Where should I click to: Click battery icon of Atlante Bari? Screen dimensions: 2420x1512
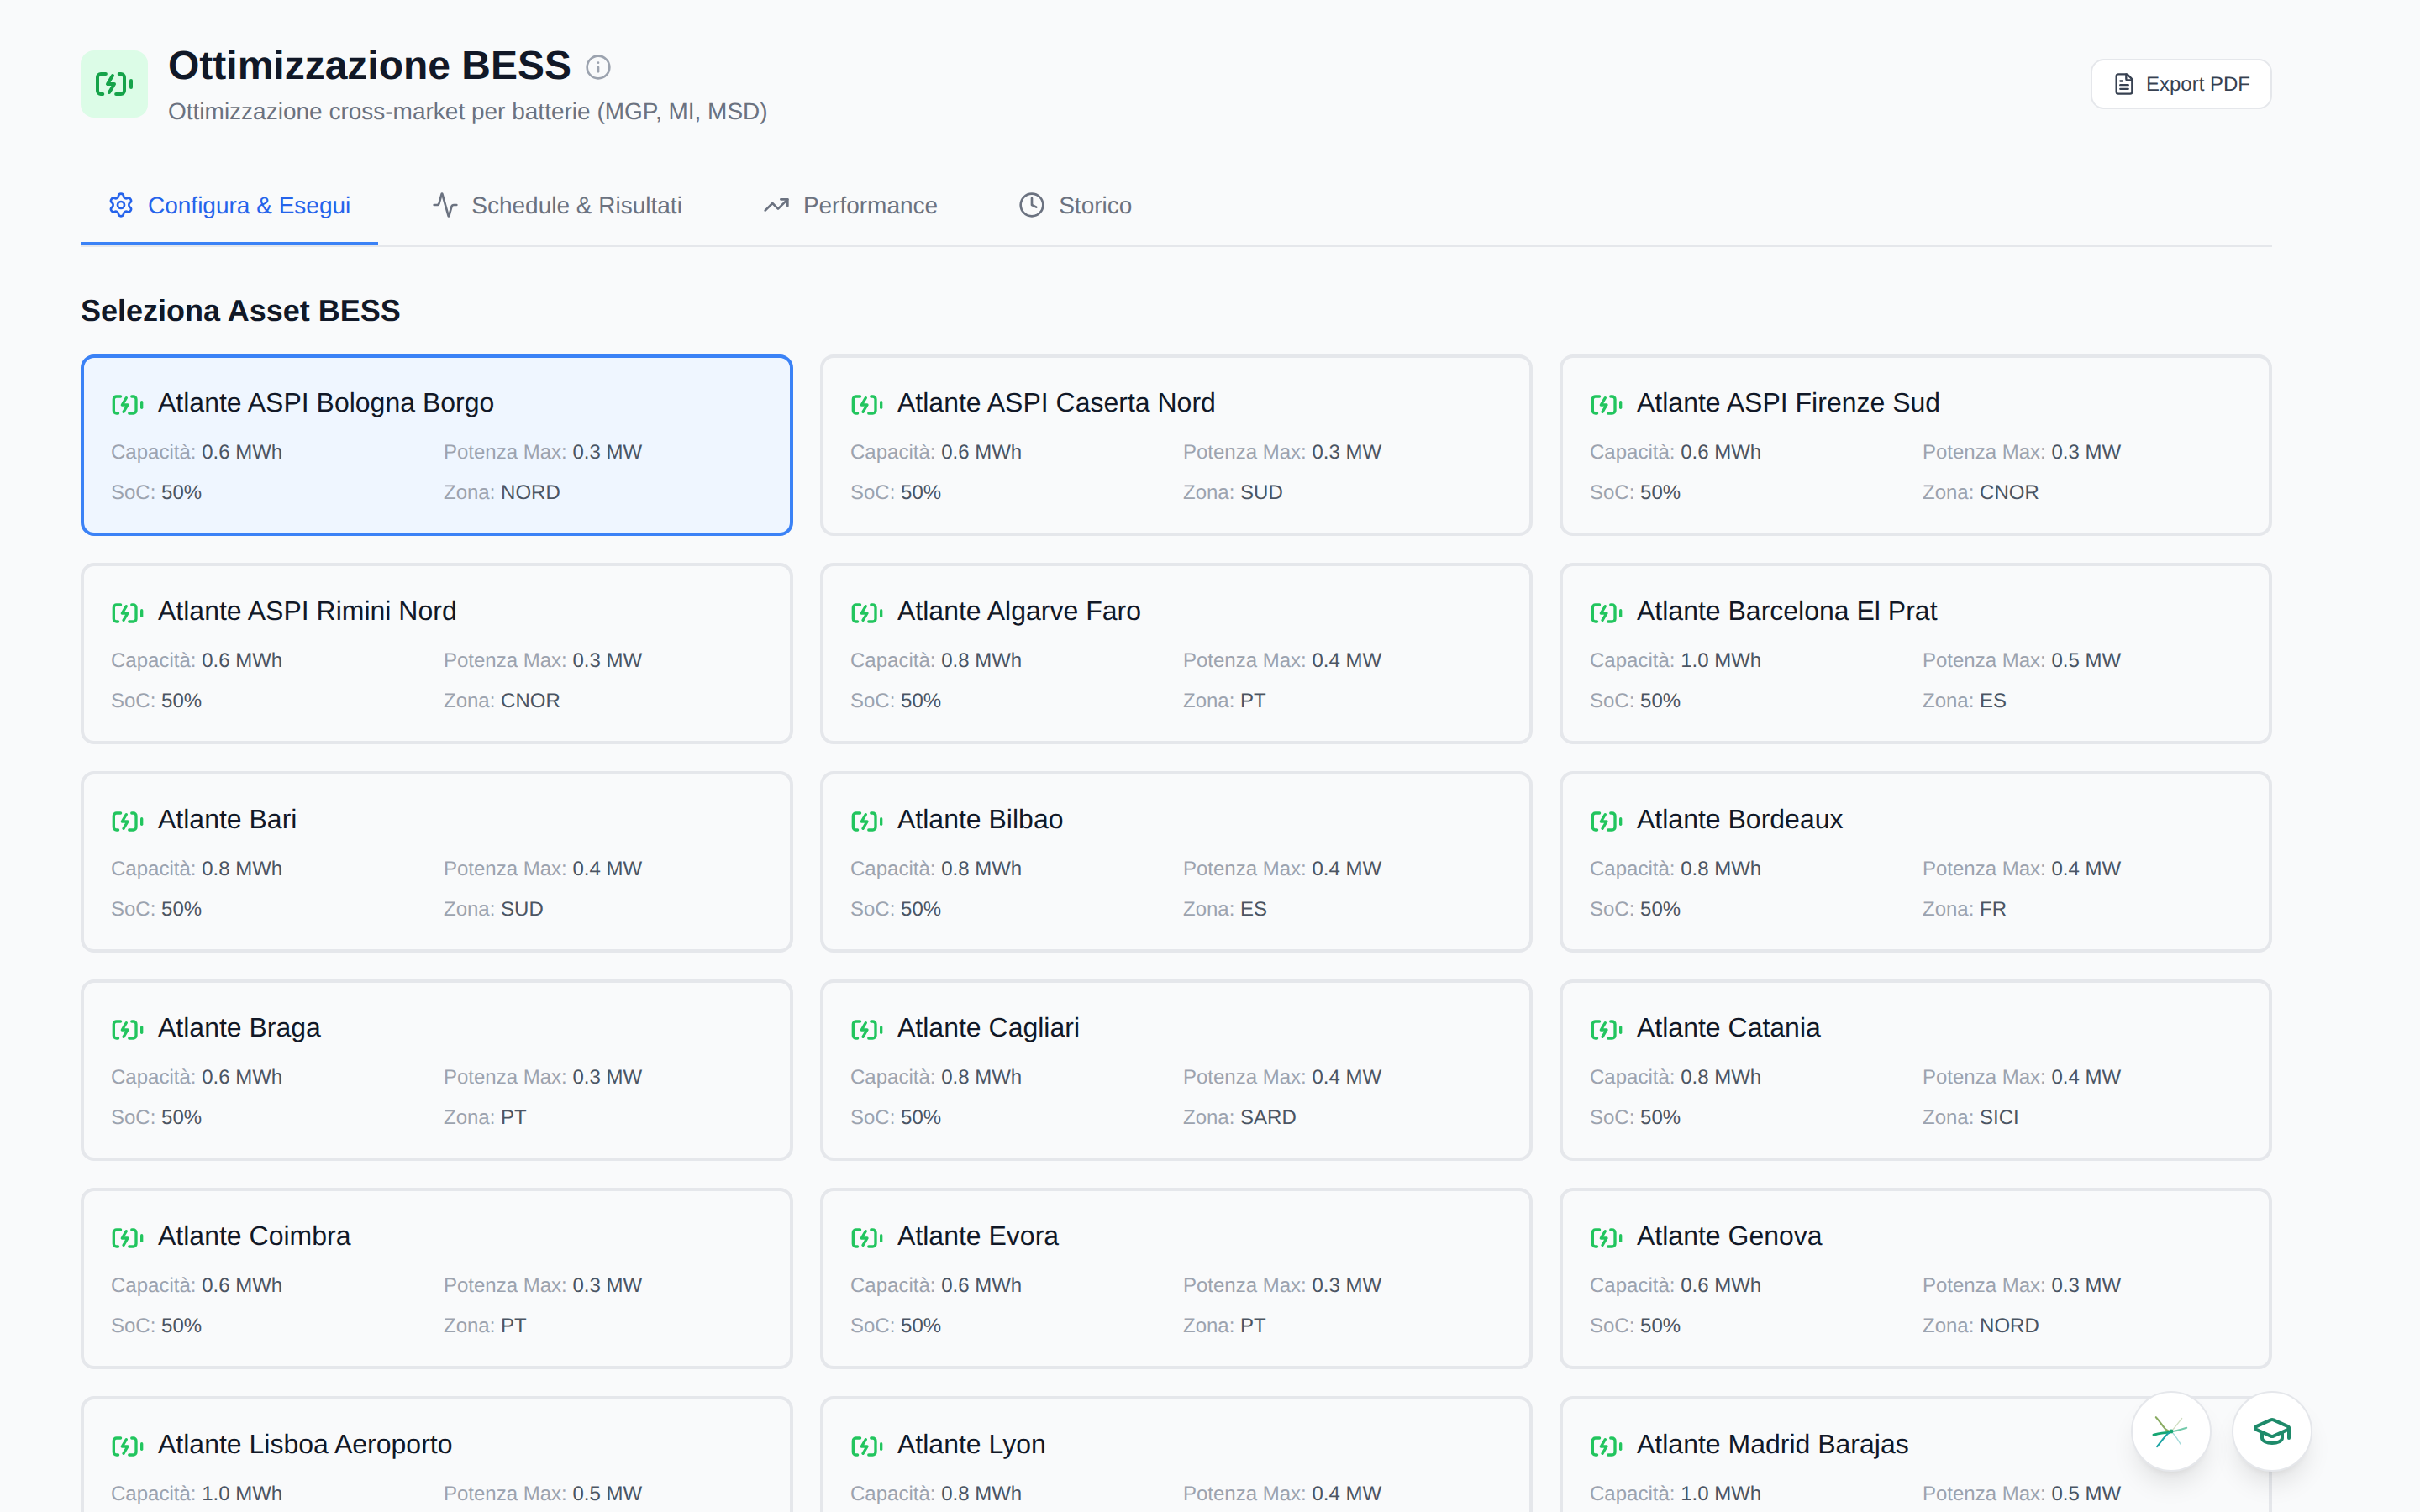click(x=127, y=821)
